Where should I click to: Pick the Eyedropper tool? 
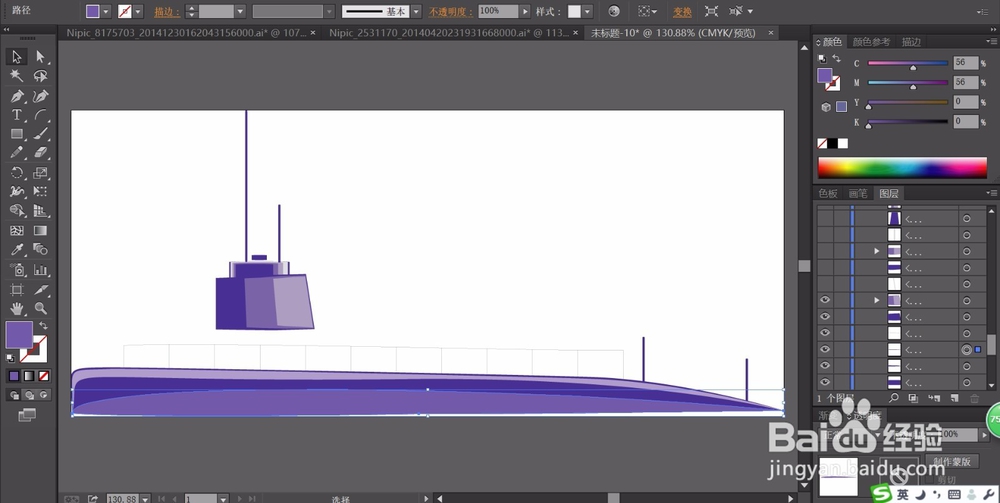[17, 249]
